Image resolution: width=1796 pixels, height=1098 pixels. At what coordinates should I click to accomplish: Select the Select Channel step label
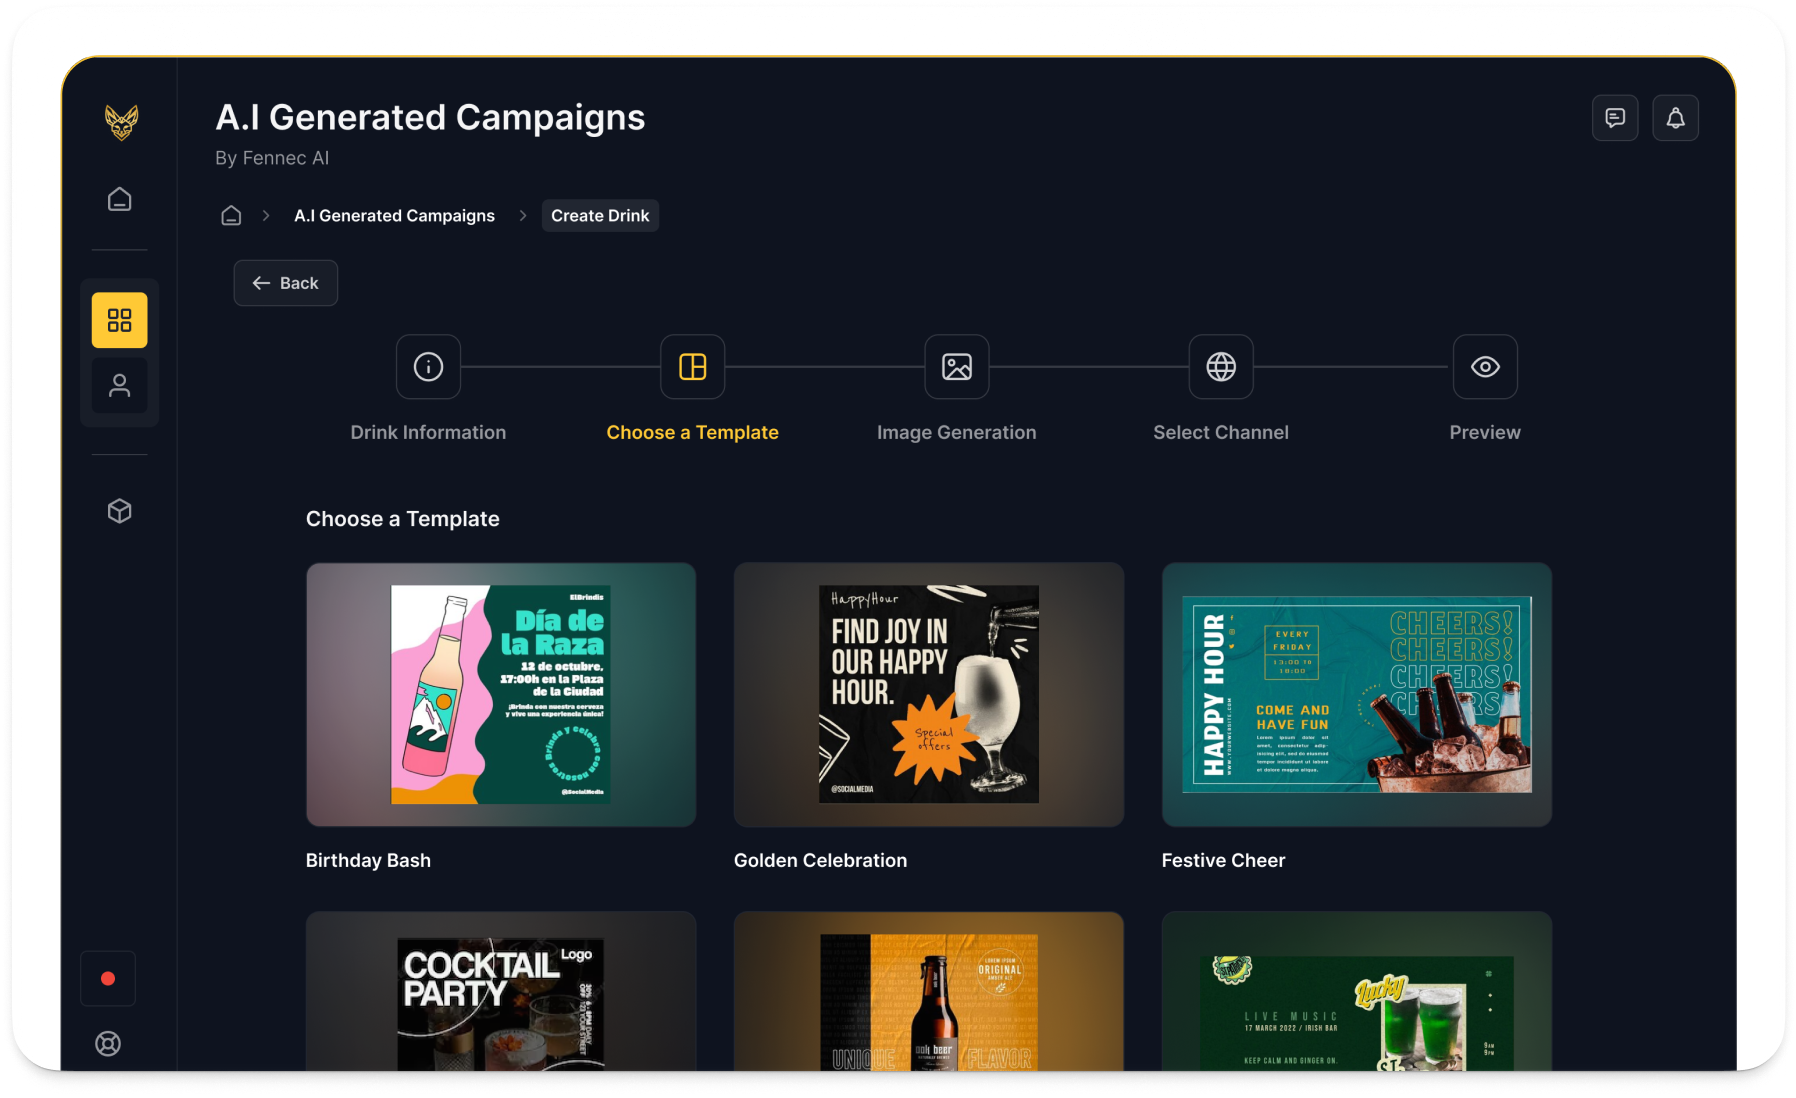(x=1220, y=432)
